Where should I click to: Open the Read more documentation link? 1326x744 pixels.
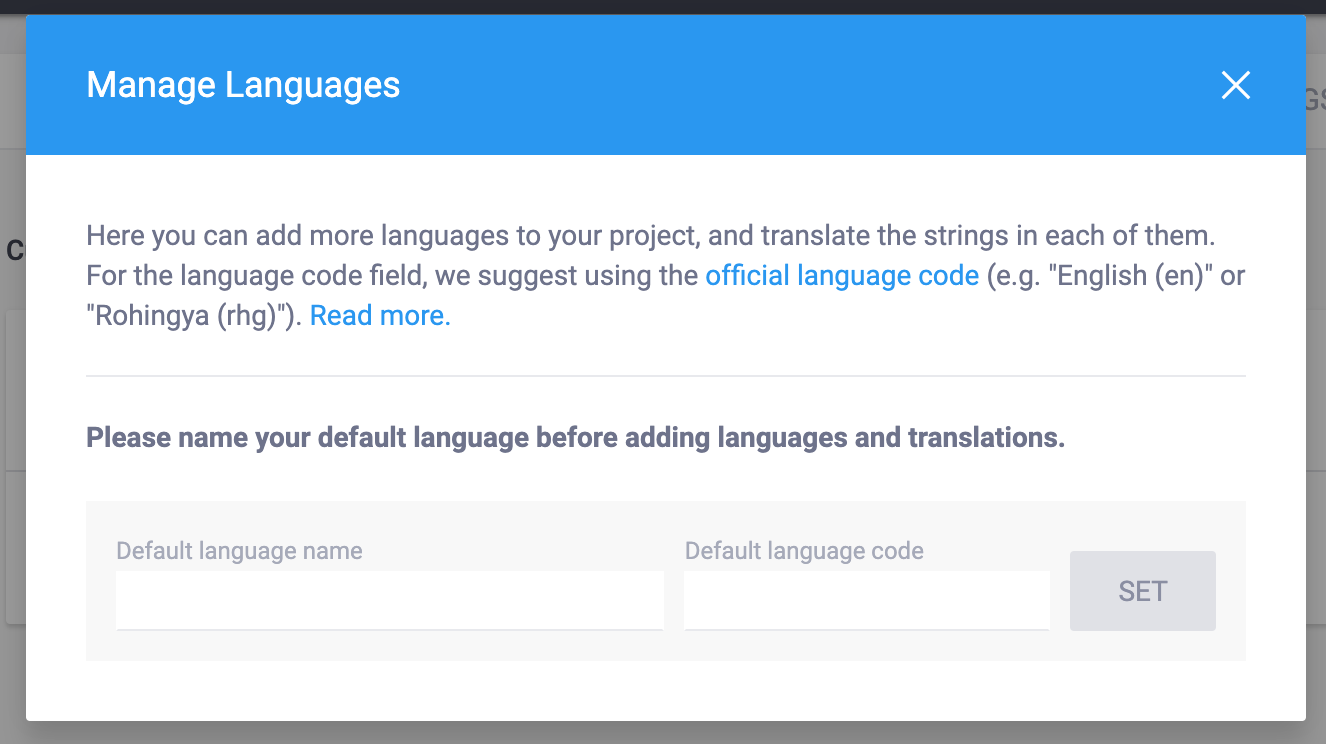click(379, 315)
